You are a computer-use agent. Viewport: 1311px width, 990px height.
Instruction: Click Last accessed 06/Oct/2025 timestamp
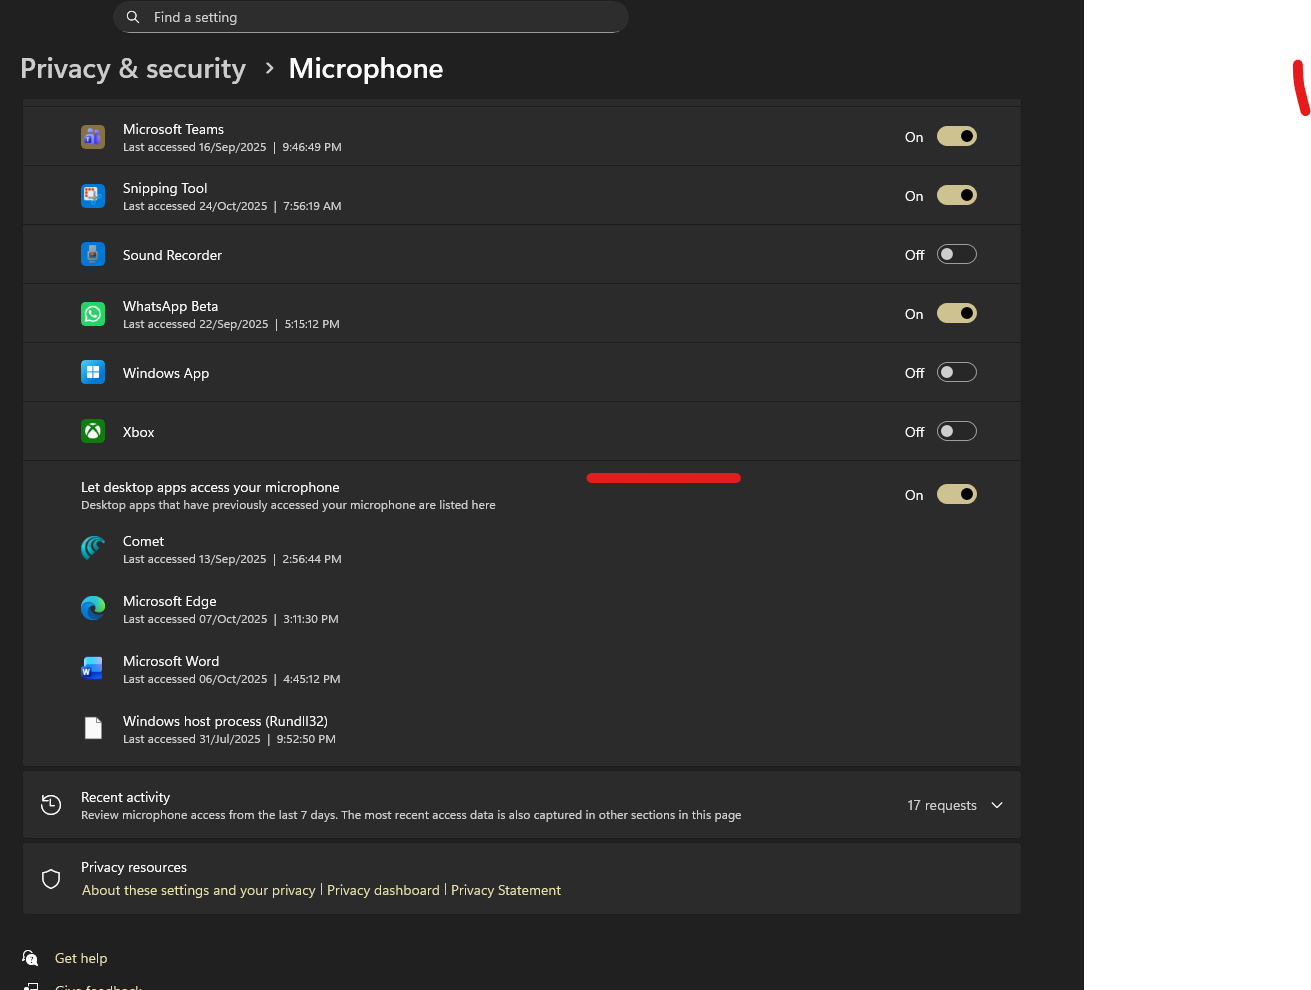tap(232, 679)
